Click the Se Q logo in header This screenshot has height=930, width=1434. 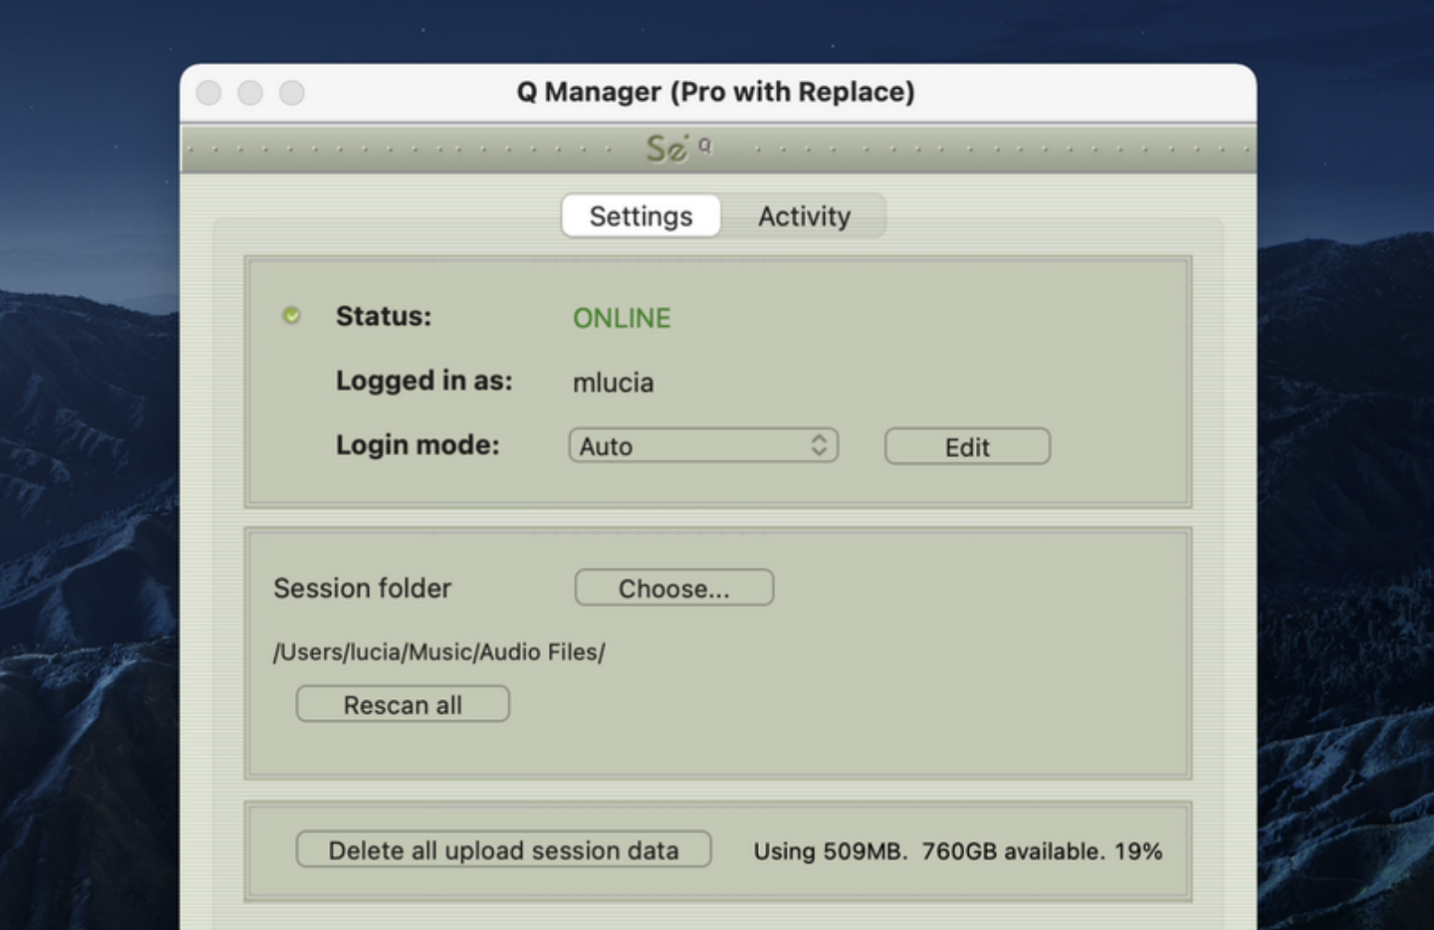pos(679,149)
